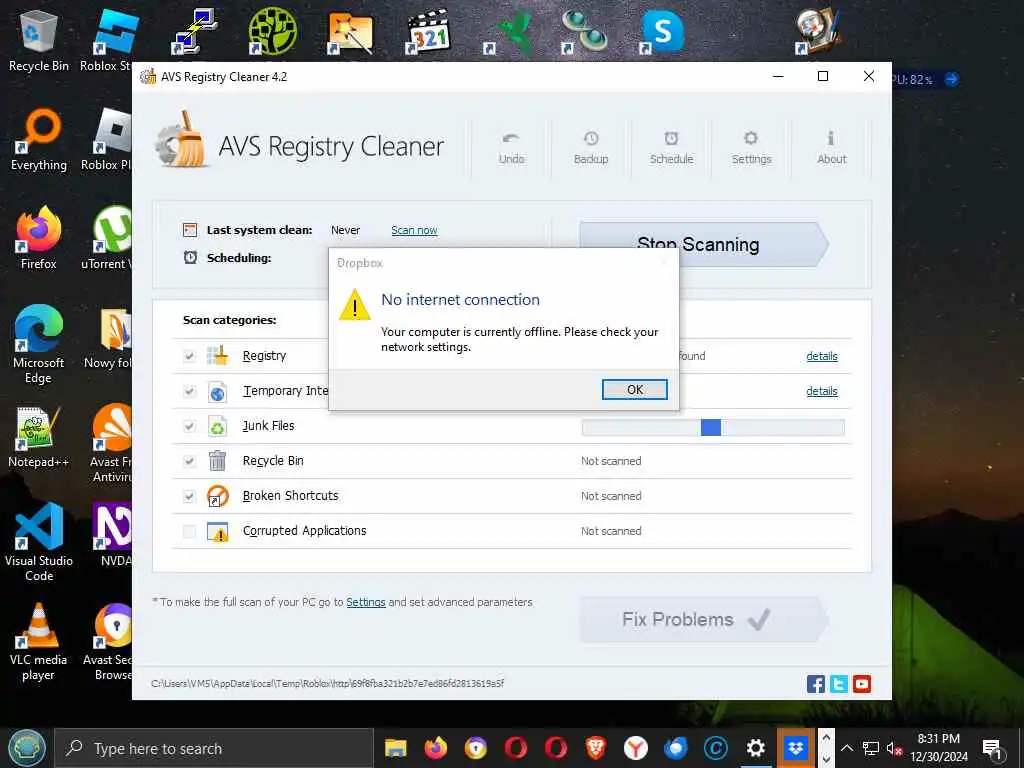
Task: Select the Notepad++ desktop shortcut
Action: coord(39,438)
